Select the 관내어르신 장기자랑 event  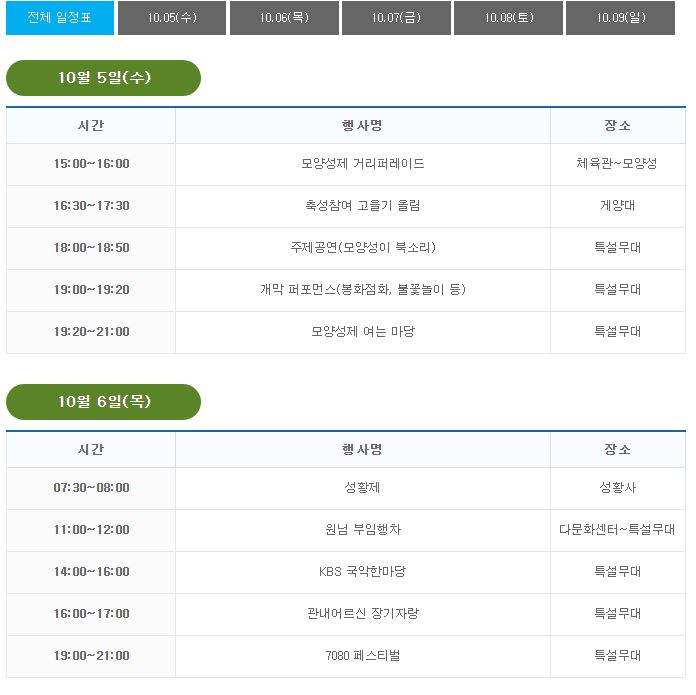[362, 614]
